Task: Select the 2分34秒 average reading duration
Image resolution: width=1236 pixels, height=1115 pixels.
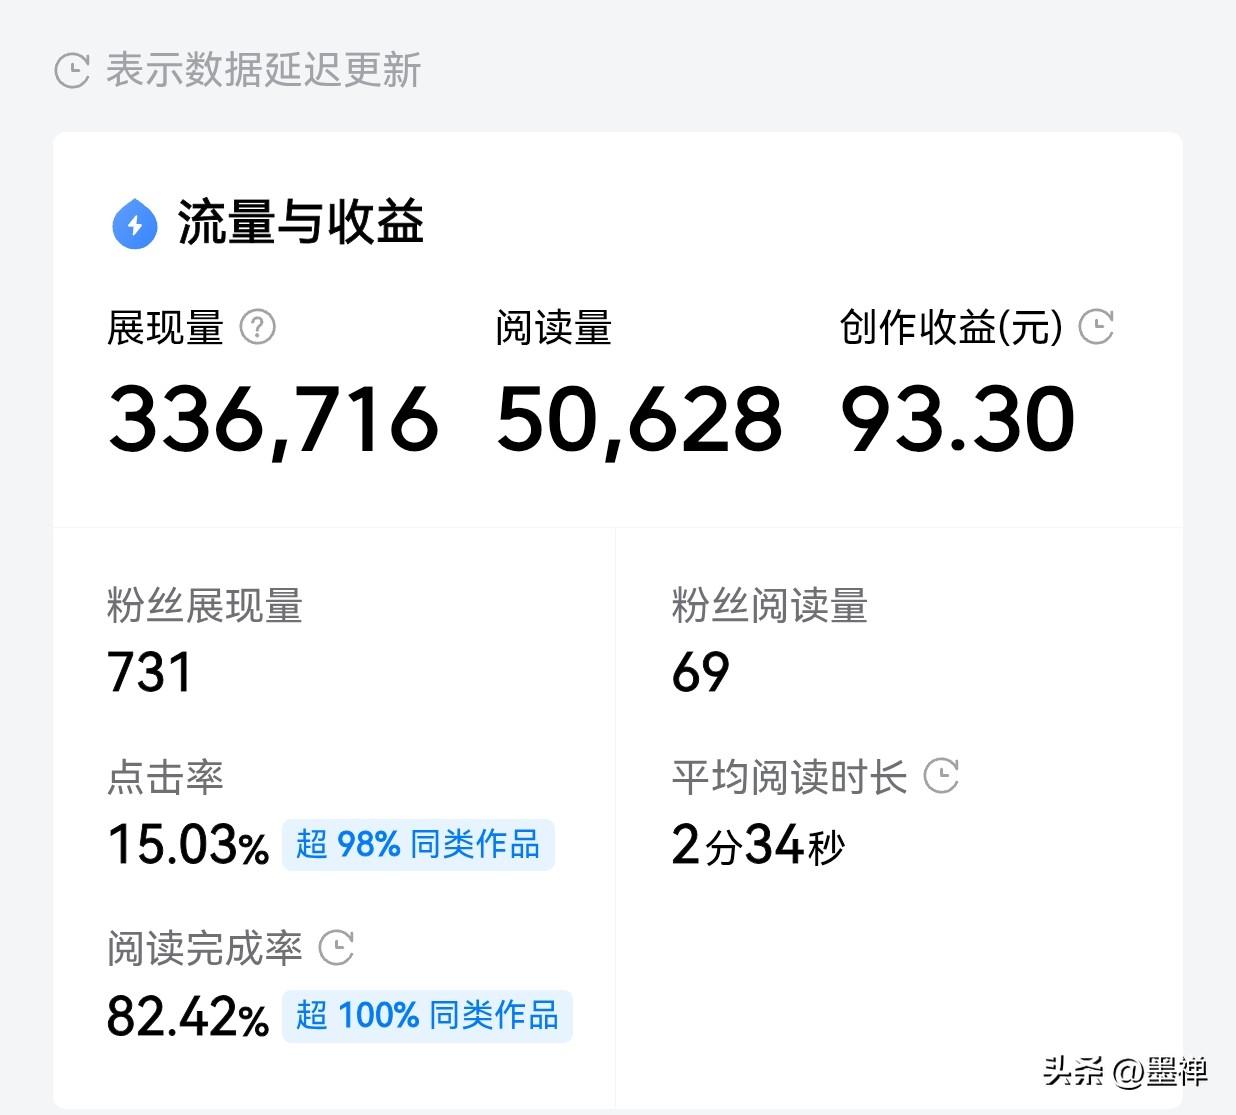Action: click(x=757, y=845)
